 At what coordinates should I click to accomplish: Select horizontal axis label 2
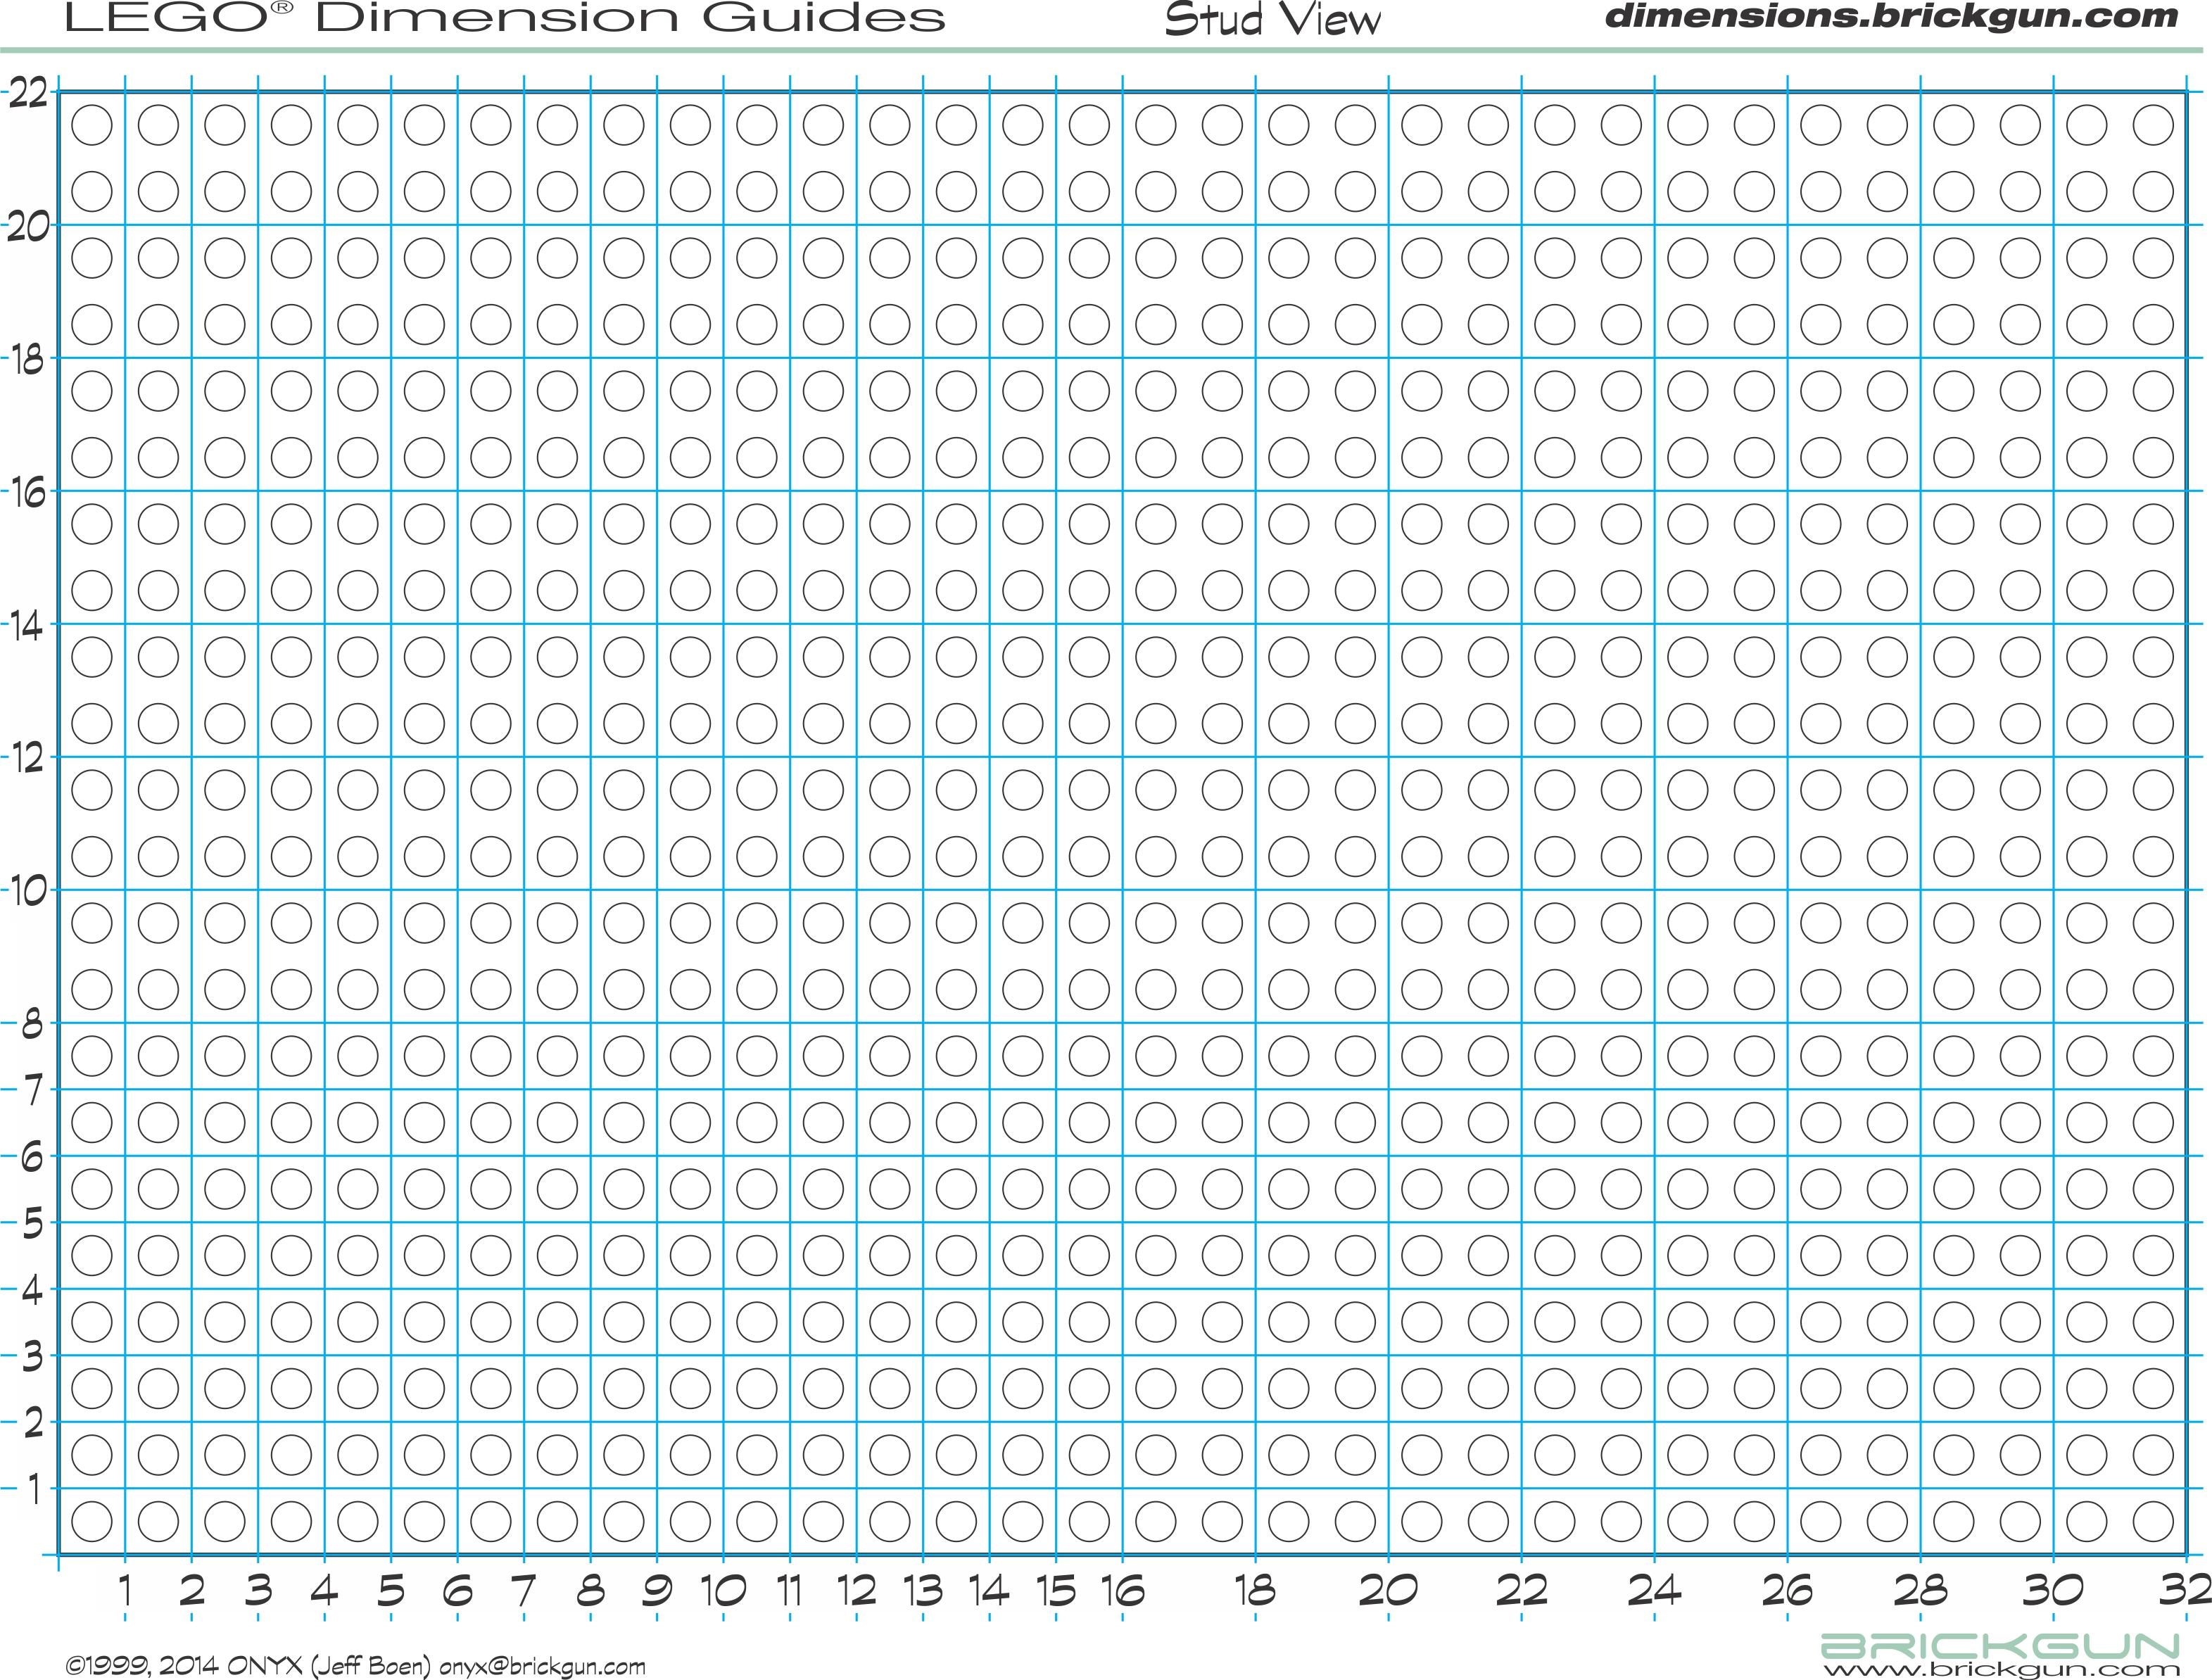click(x=192, y=1590)
